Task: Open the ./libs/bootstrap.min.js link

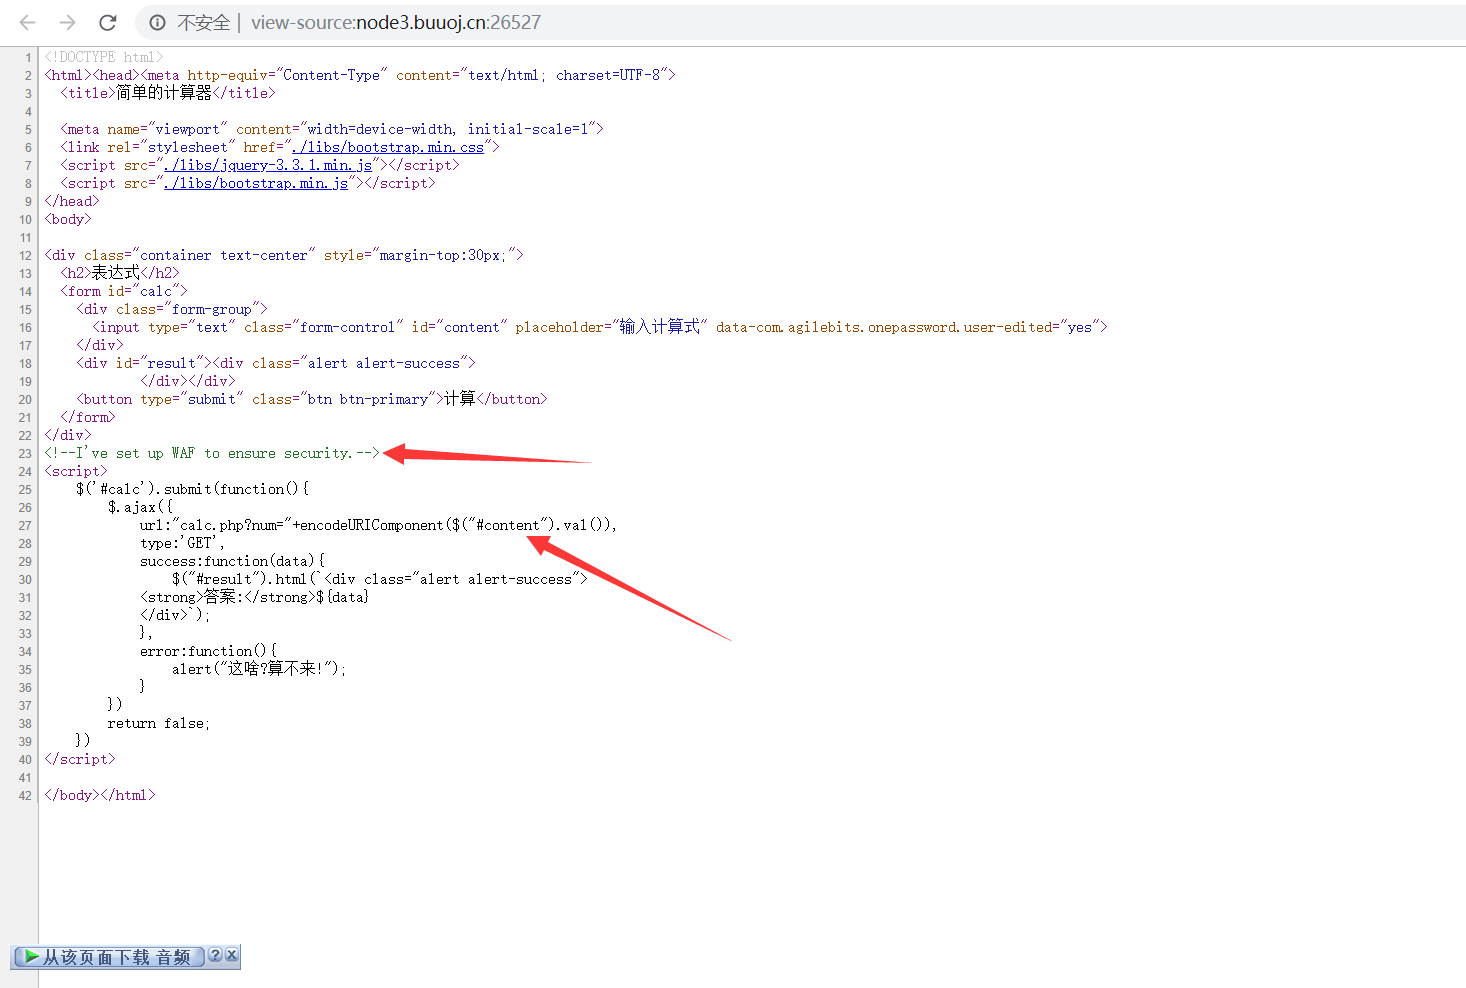Action: pyautogui.click(x=256, y=183)
